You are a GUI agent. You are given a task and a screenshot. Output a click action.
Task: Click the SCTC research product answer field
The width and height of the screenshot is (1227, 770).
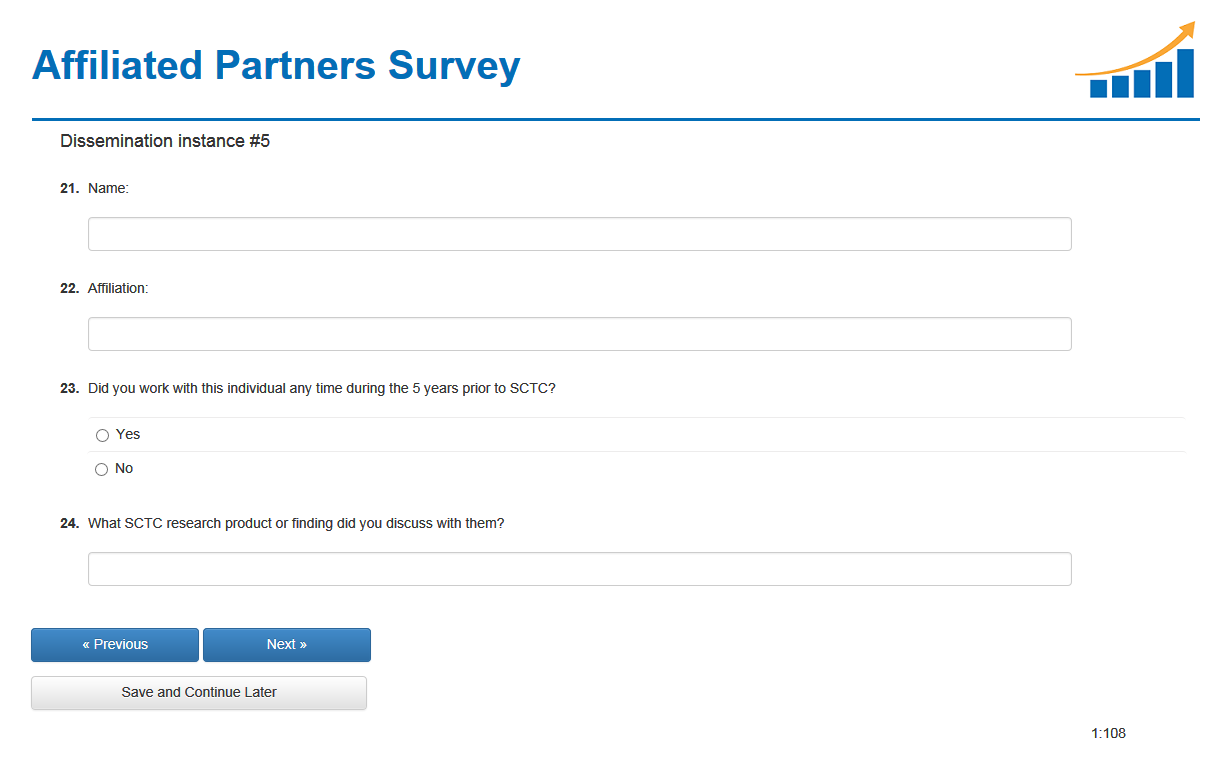tap(579, 569)
